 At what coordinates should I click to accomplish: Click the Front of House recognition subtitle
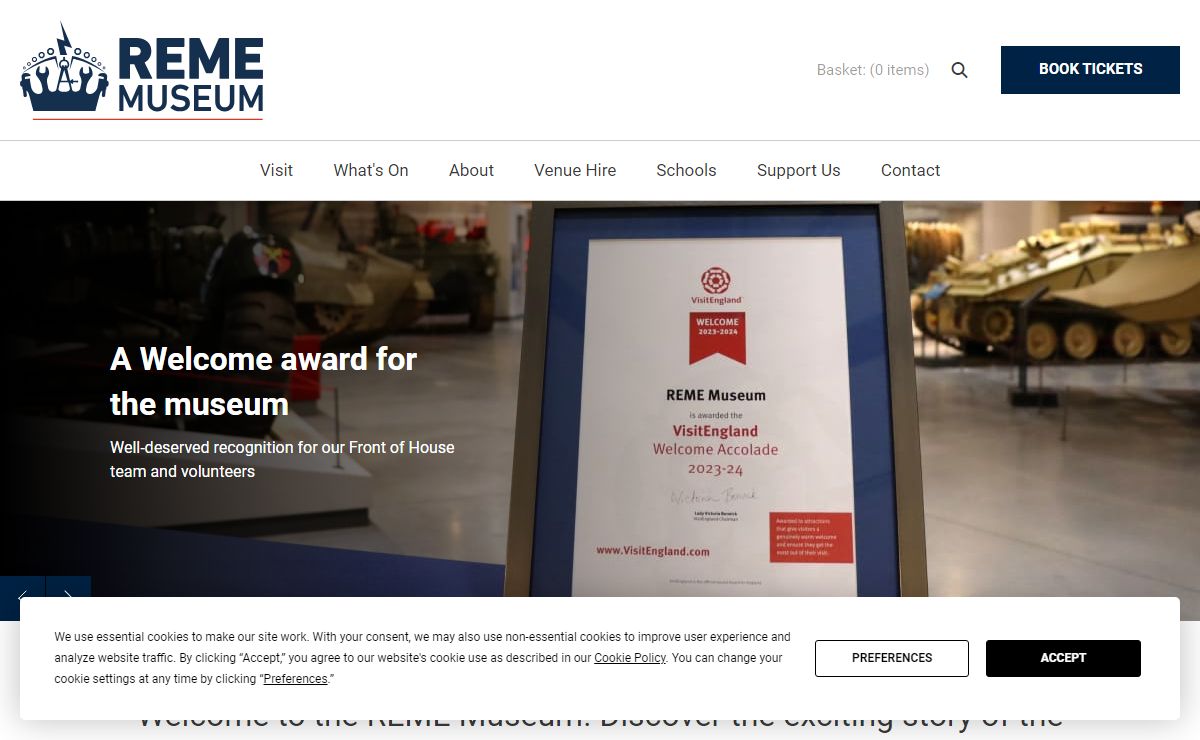282,459
